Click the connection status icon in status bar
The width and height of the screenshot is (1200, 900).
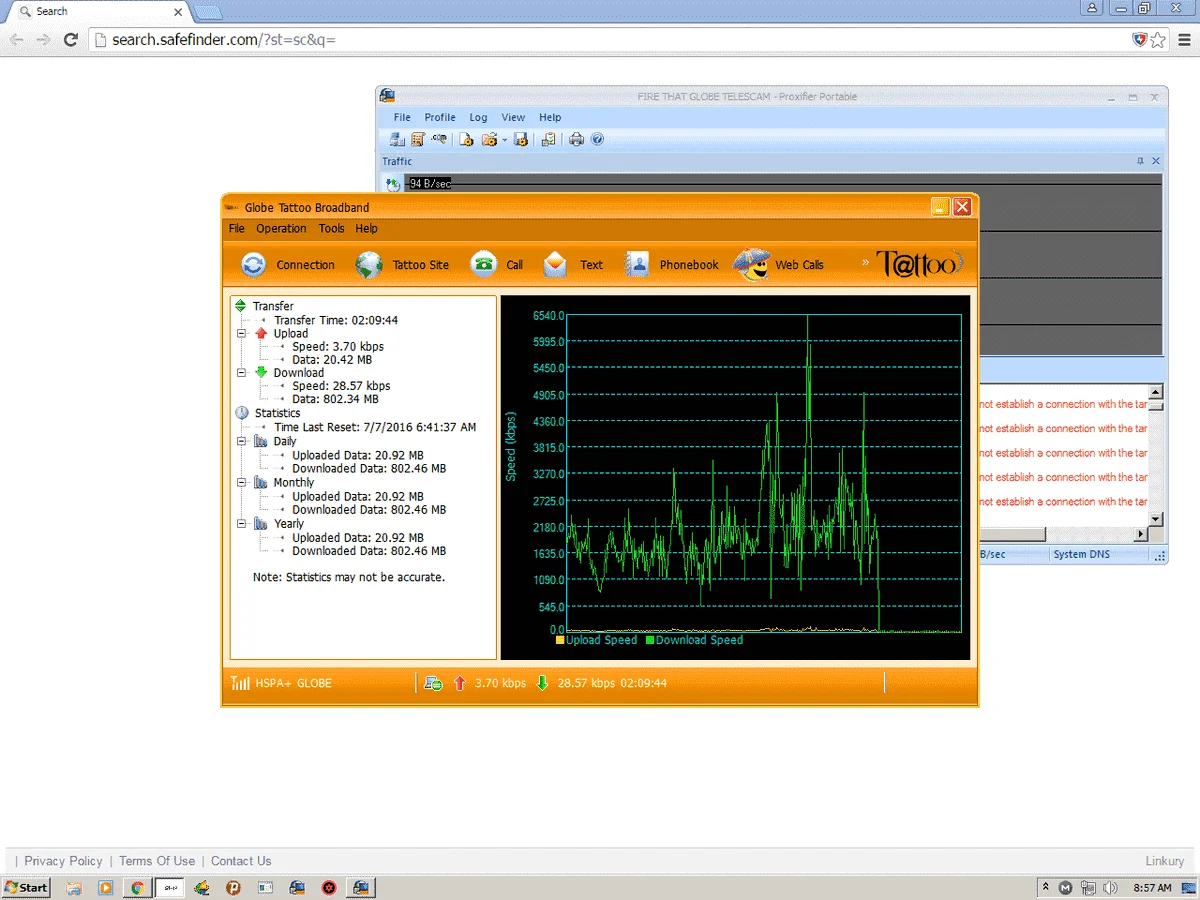(x=433, y=683)
